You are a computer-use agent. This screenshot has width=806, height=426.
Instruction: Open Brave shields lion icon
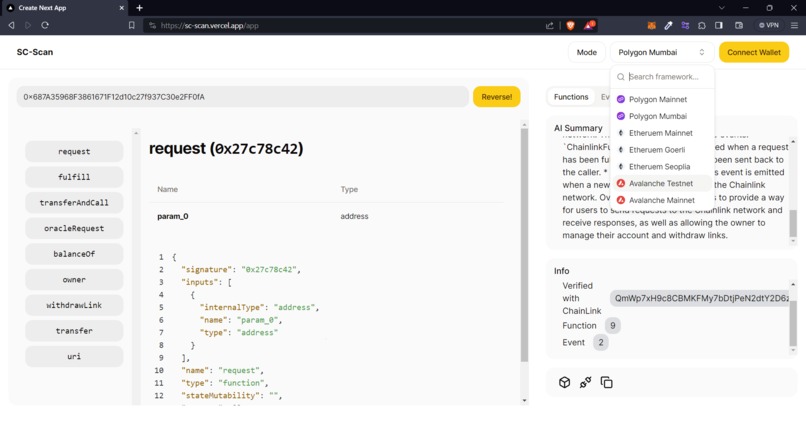(x=570, y=25)
